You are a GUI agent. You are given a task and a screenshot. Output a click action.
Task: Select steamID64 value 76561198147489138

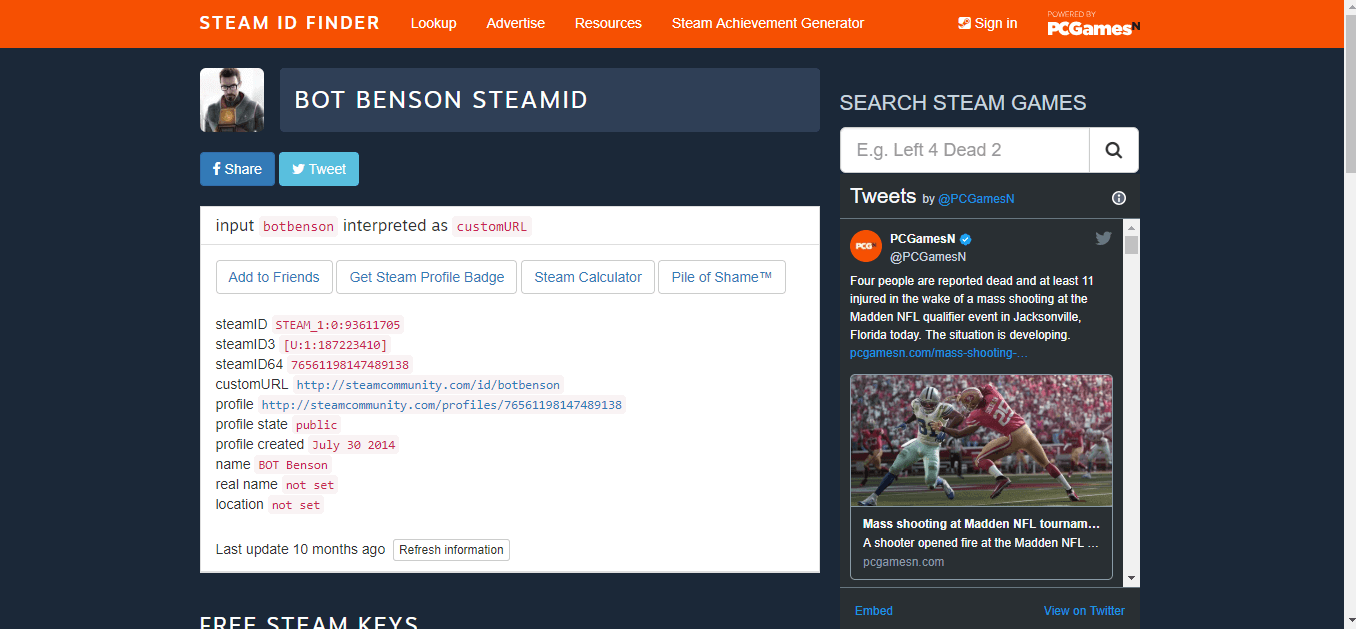[x=350, y=365]
